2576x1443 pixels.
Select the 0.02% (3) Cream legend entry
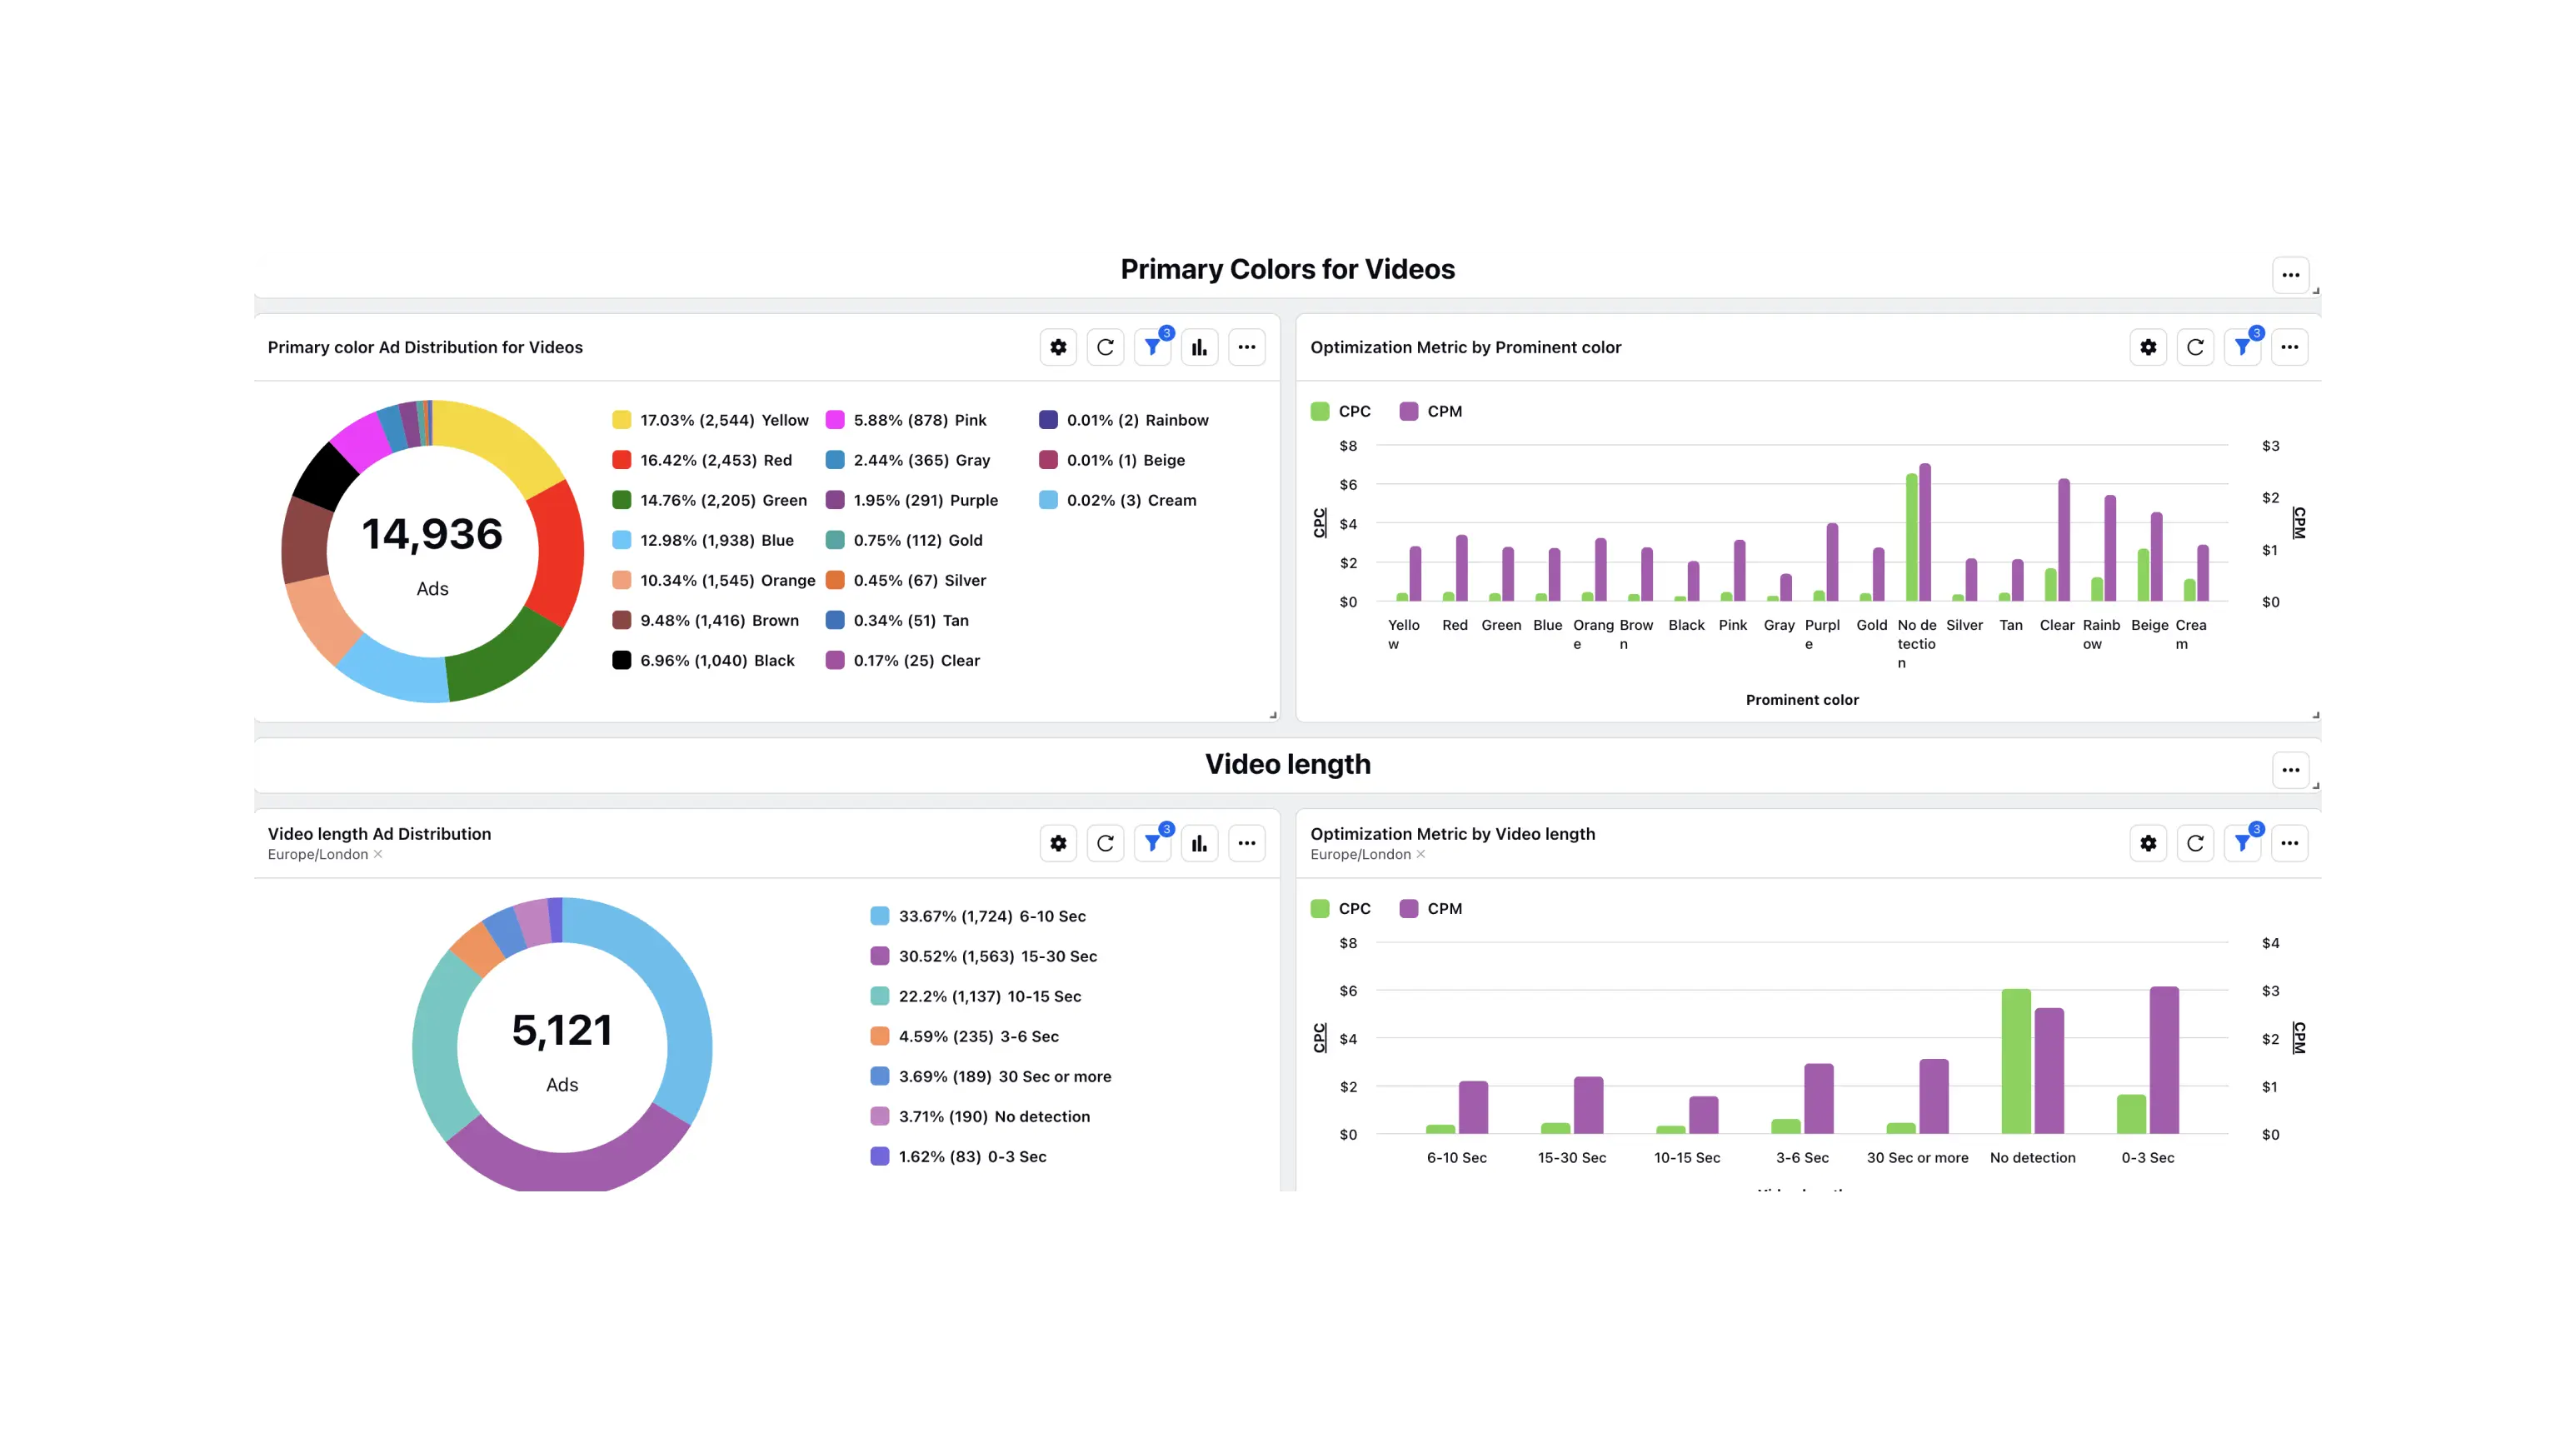(x=1118, y=500)
